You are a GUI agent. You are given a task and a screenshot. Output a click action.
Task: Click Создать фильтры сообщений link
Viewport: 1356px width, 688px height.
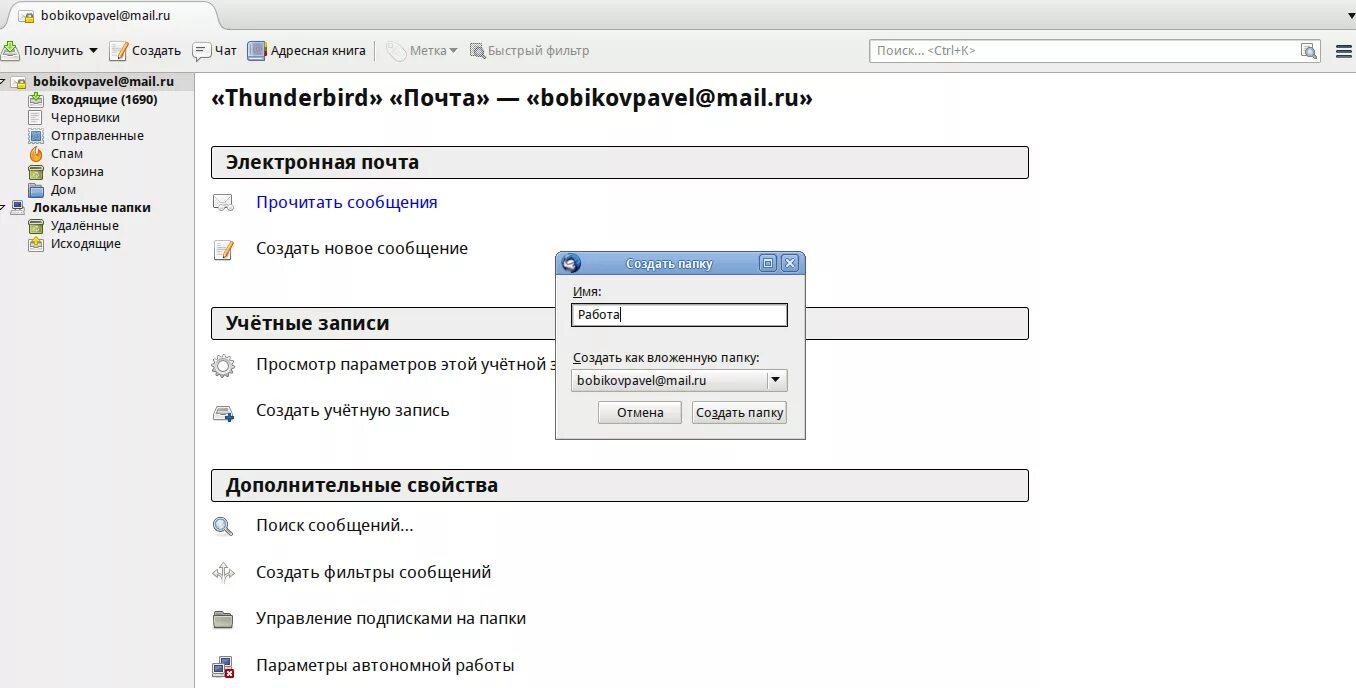374,572
